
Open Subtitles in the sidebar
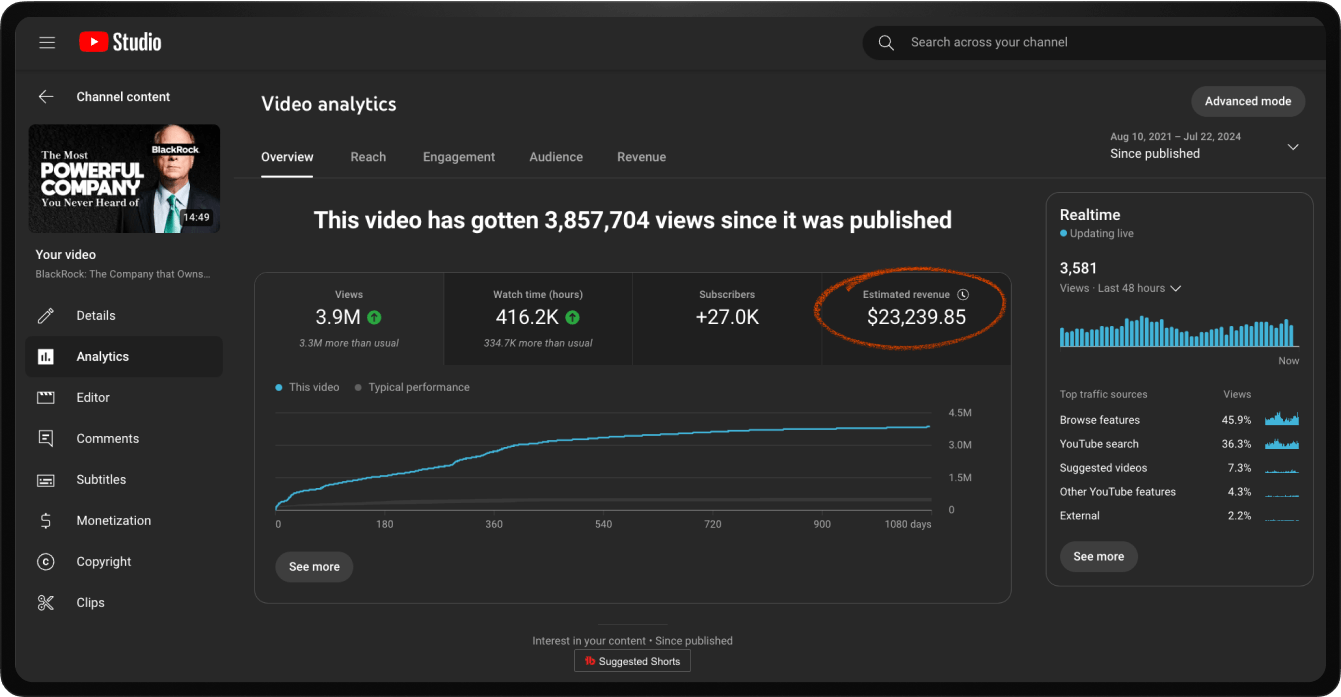(x=124, y=480)
